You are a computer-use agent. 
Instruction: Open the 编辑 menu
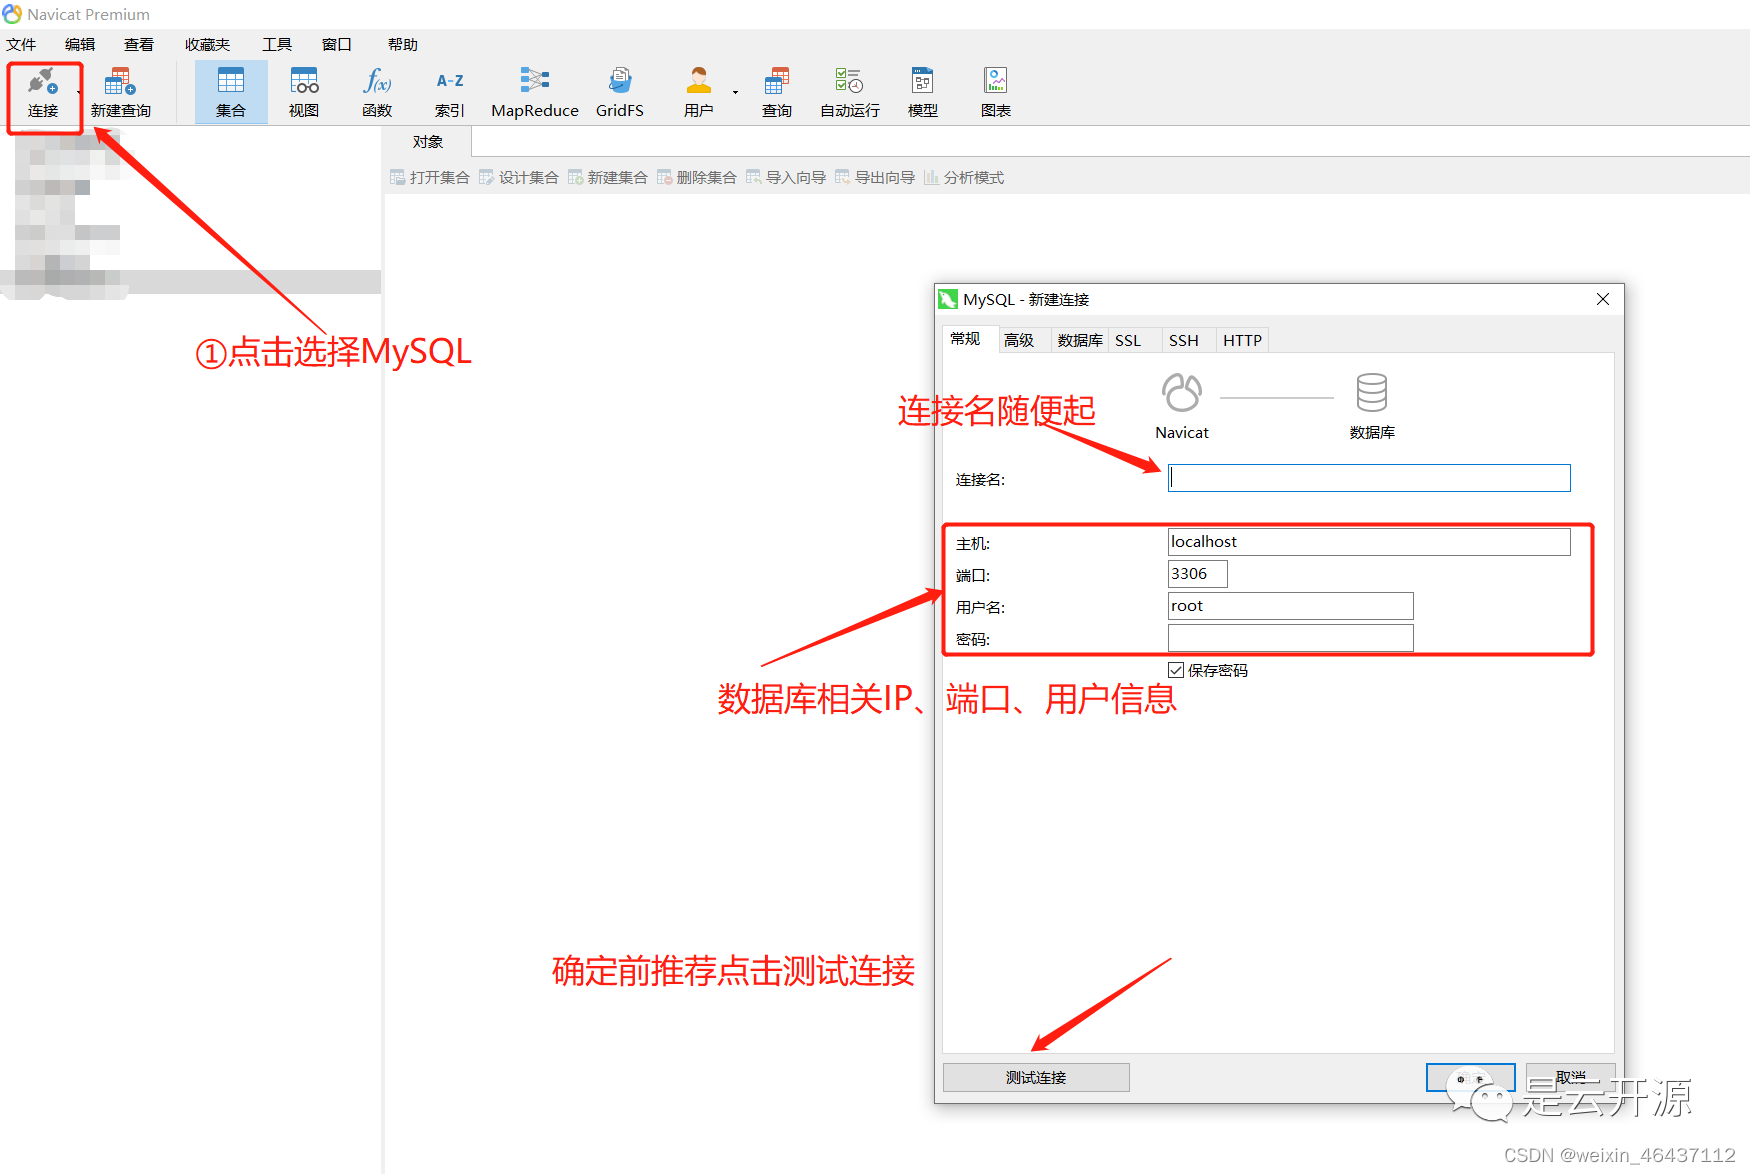click(x=80, y=44)
